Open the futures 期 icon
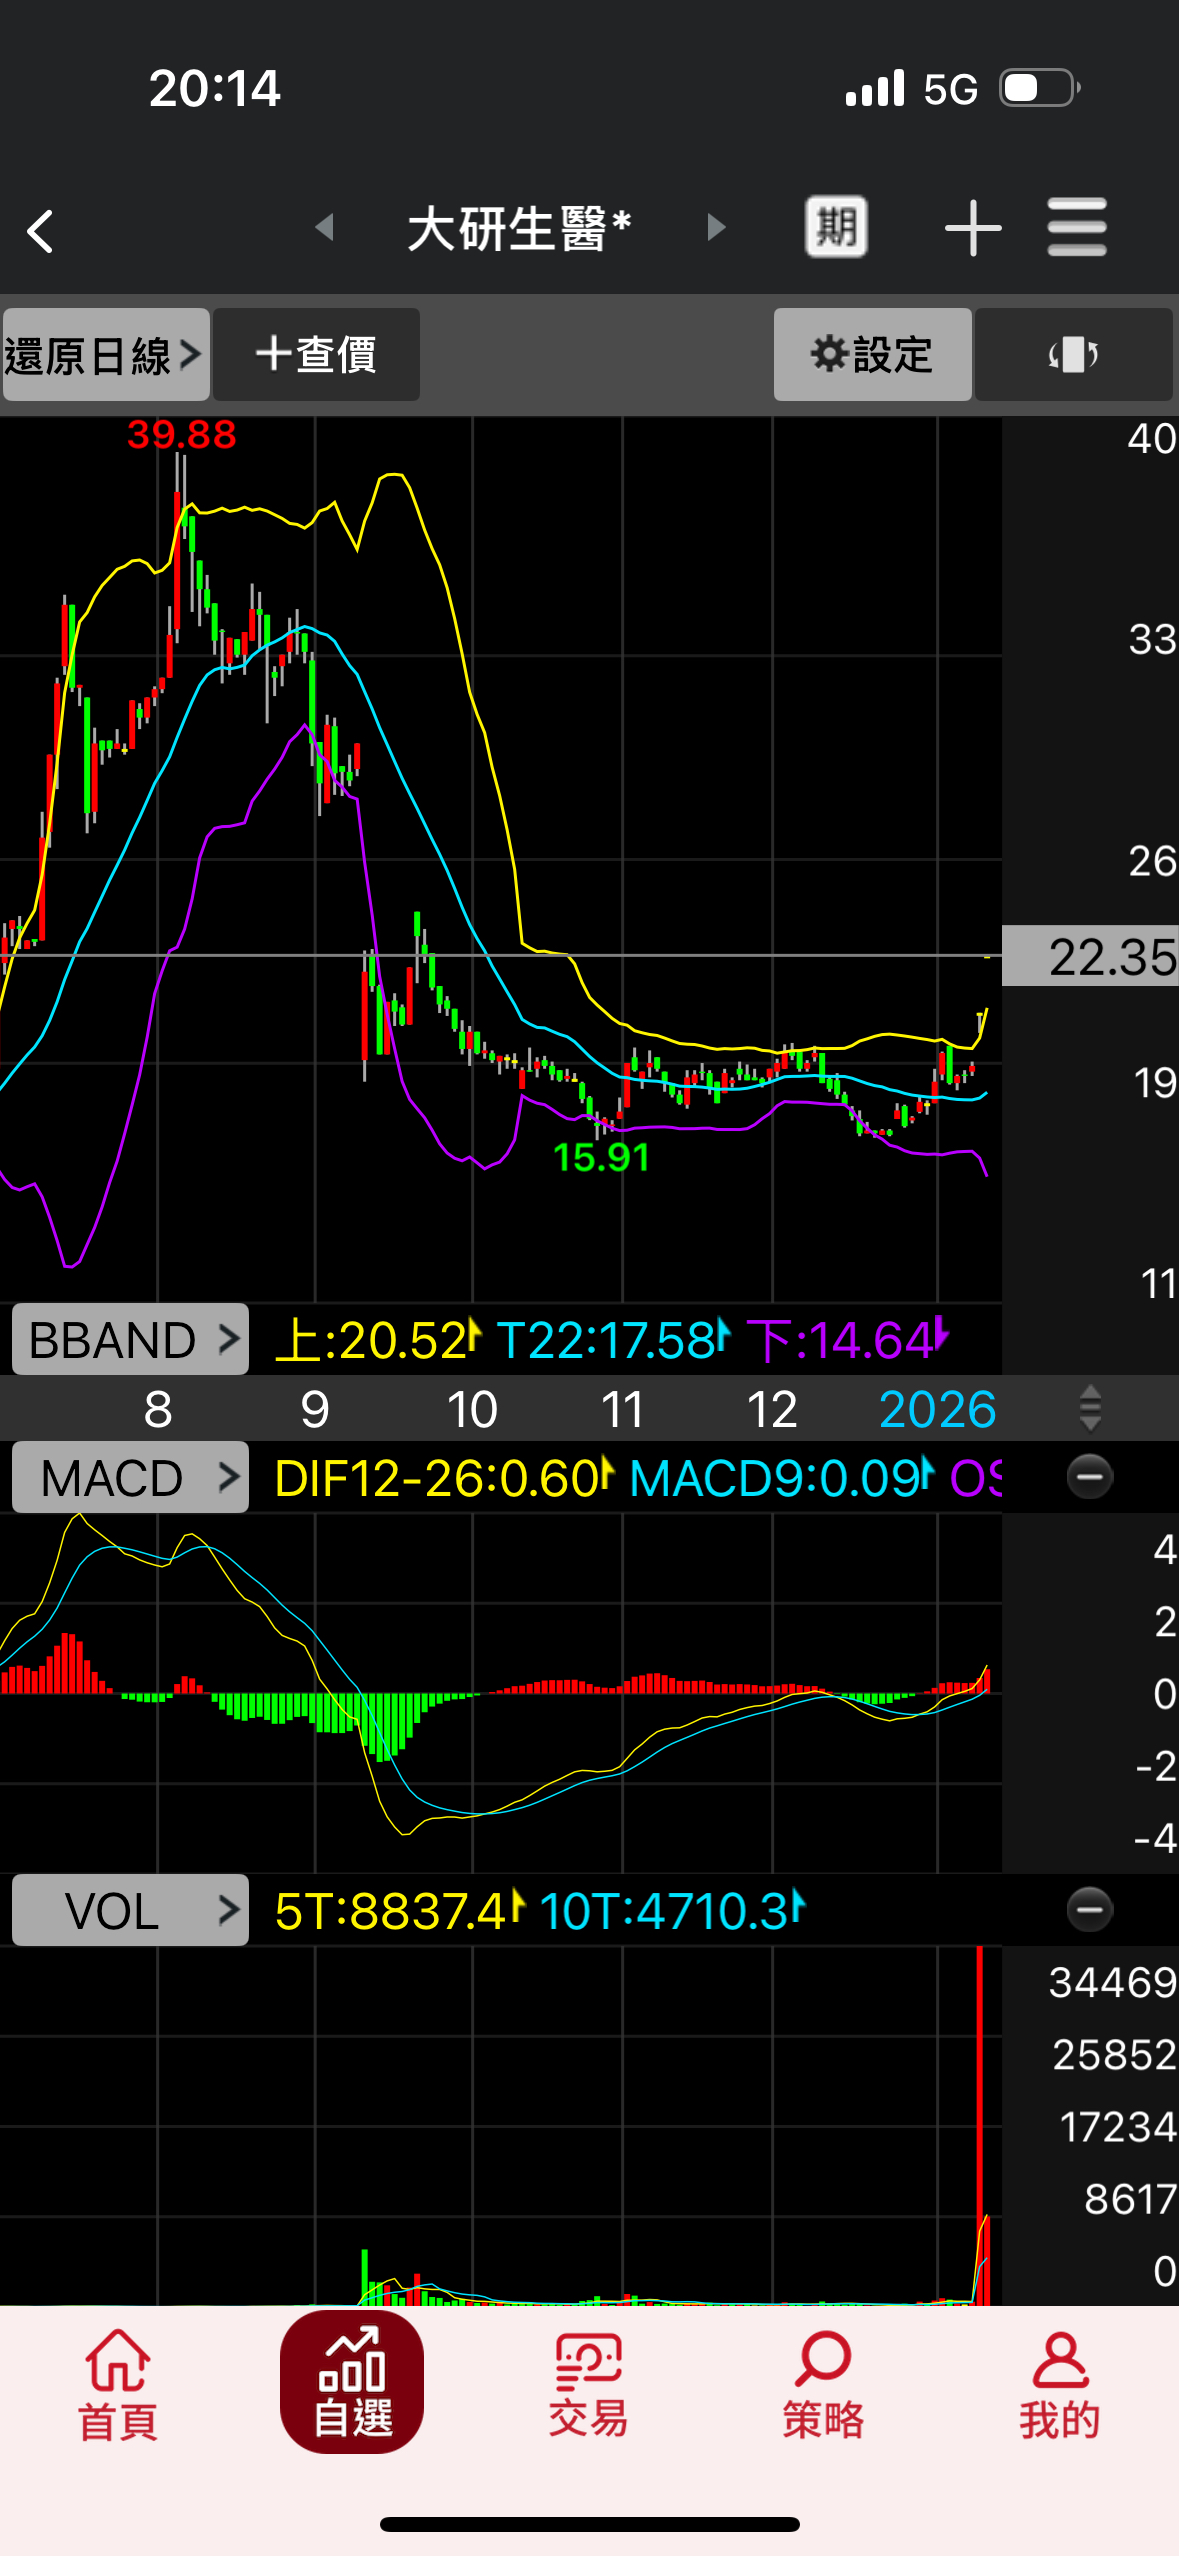1179x2556 pixels. (836, 227)
